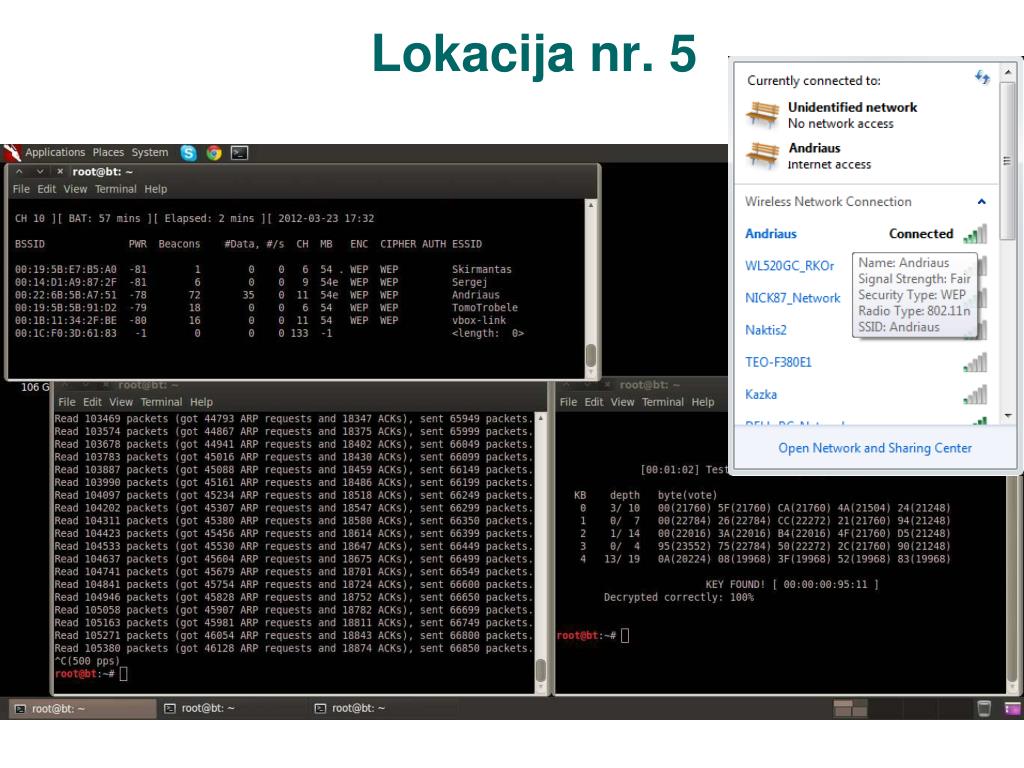Click signal strength bars for Kazka
The height and width of the screenshot is (768, 1024).
tap(975, 394)
